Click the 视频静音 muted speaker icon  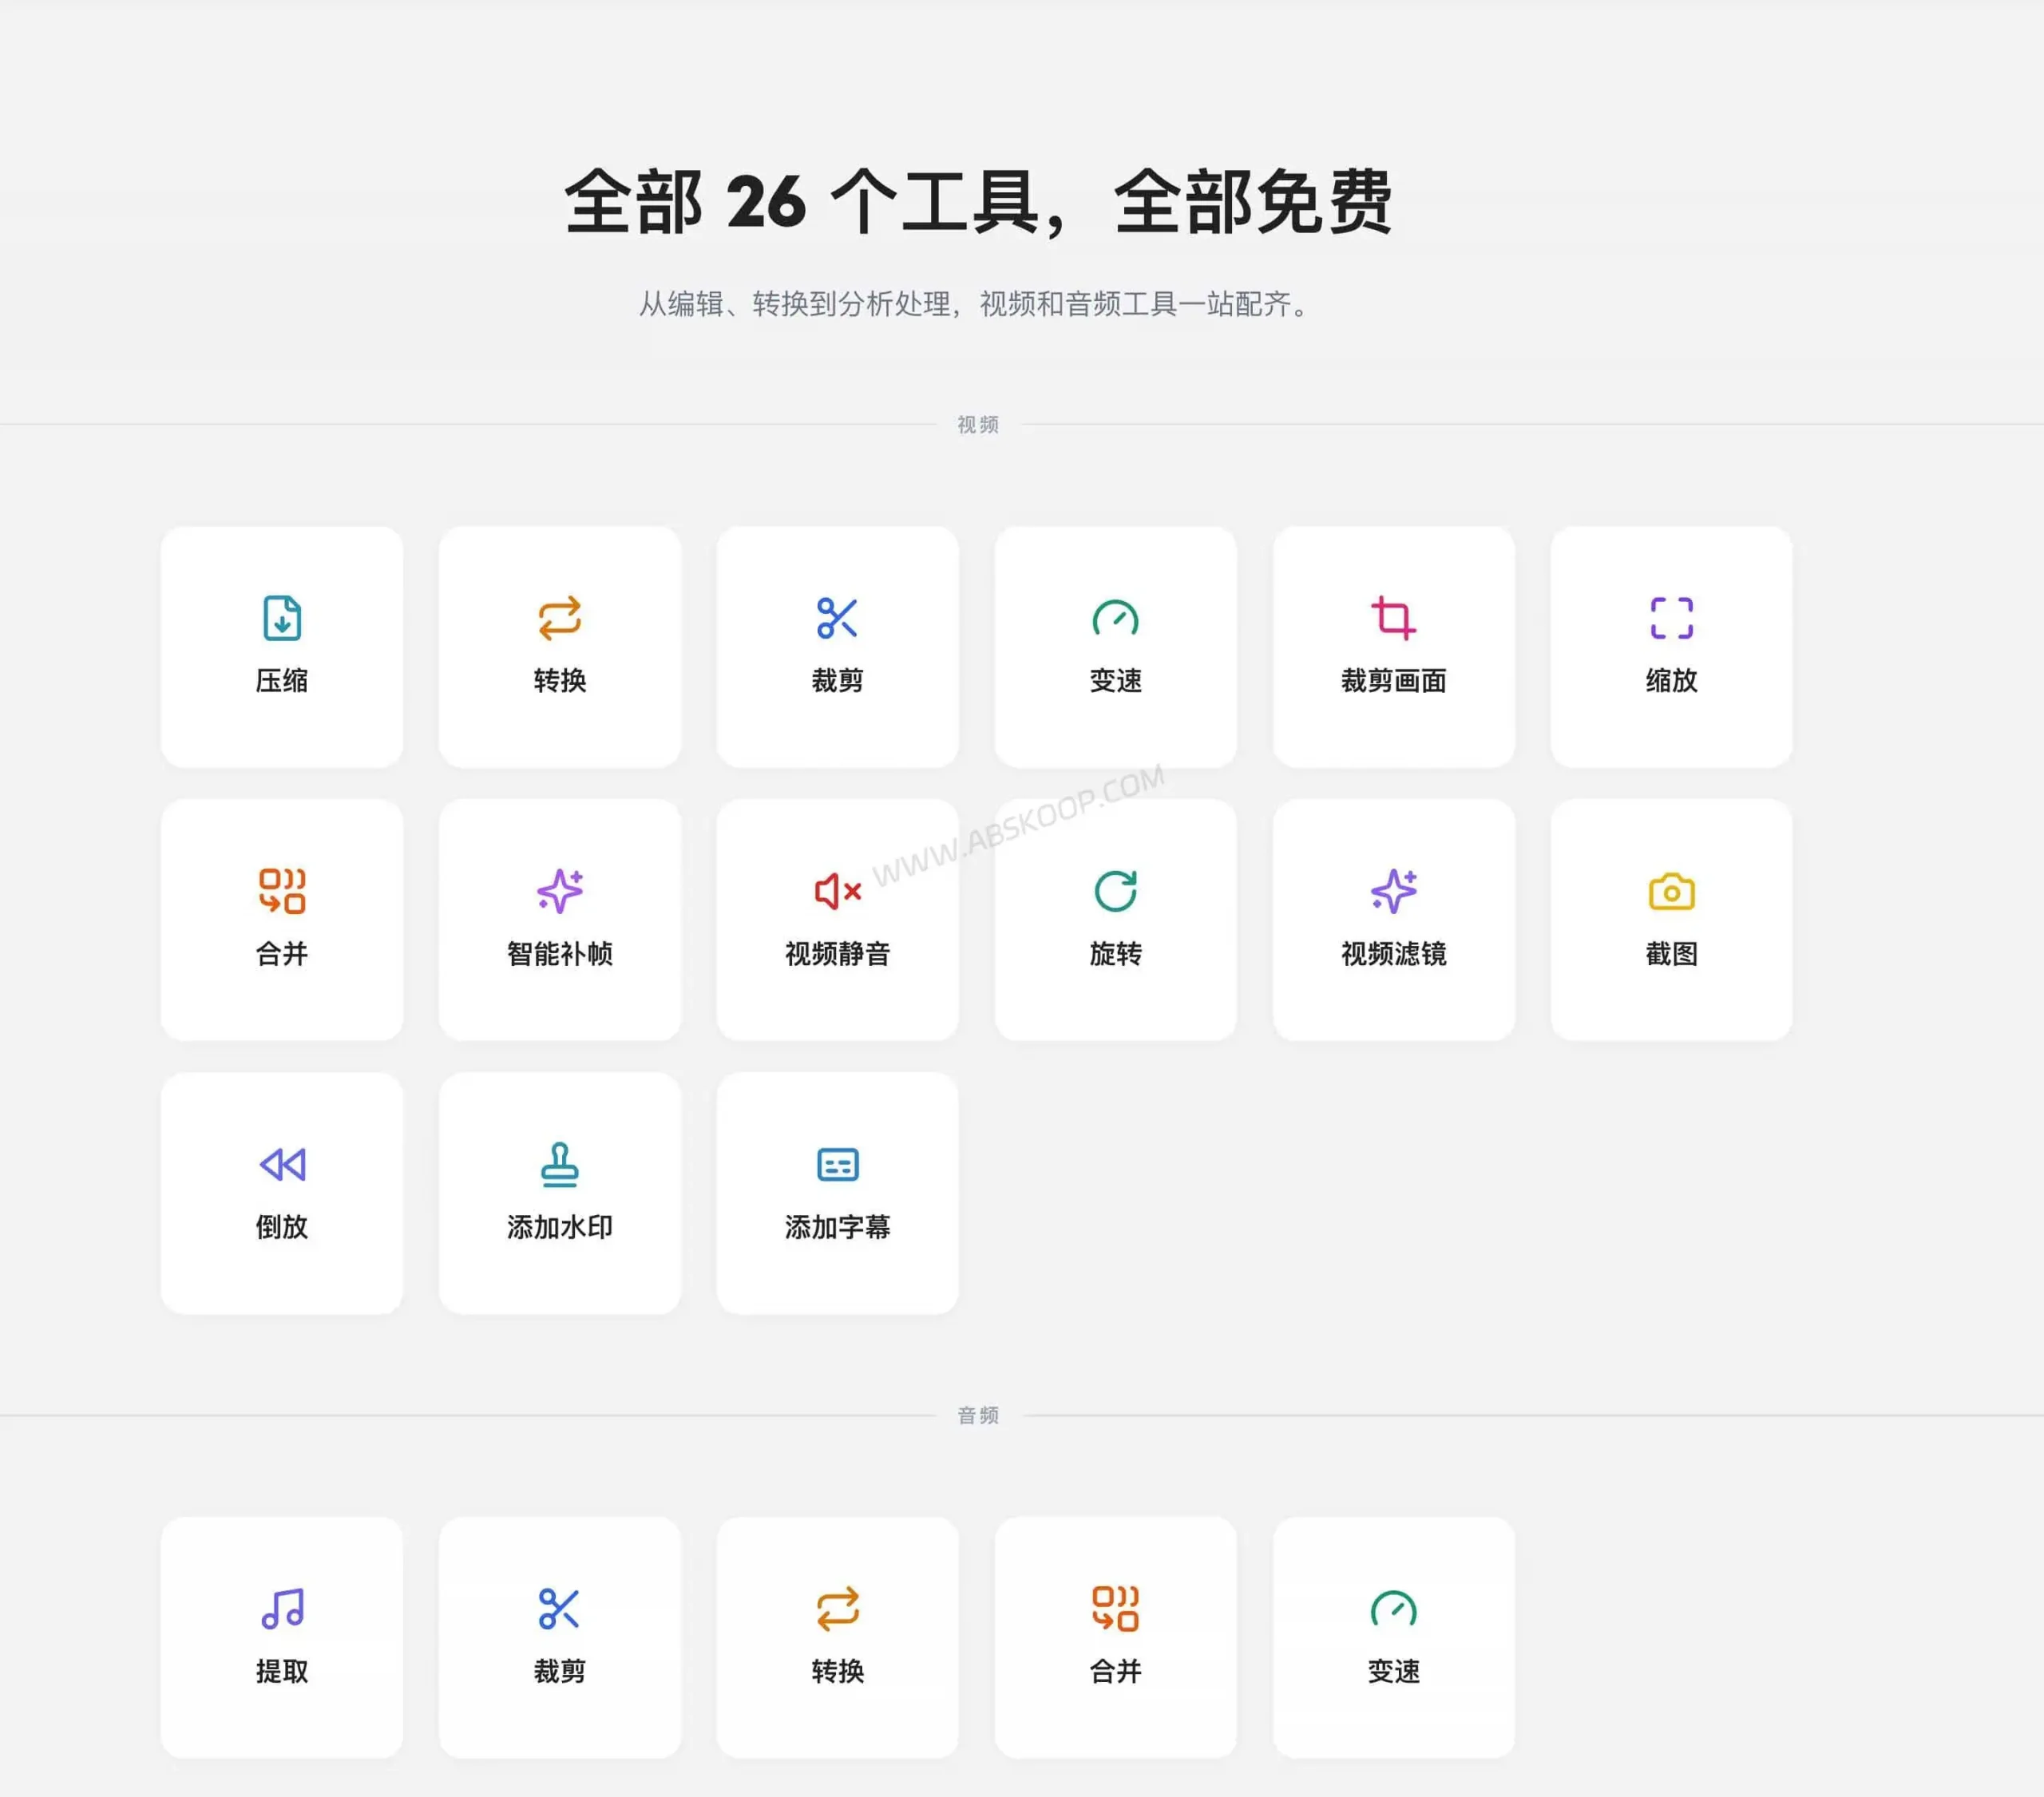pyautogui.click(x=838, y=891)
